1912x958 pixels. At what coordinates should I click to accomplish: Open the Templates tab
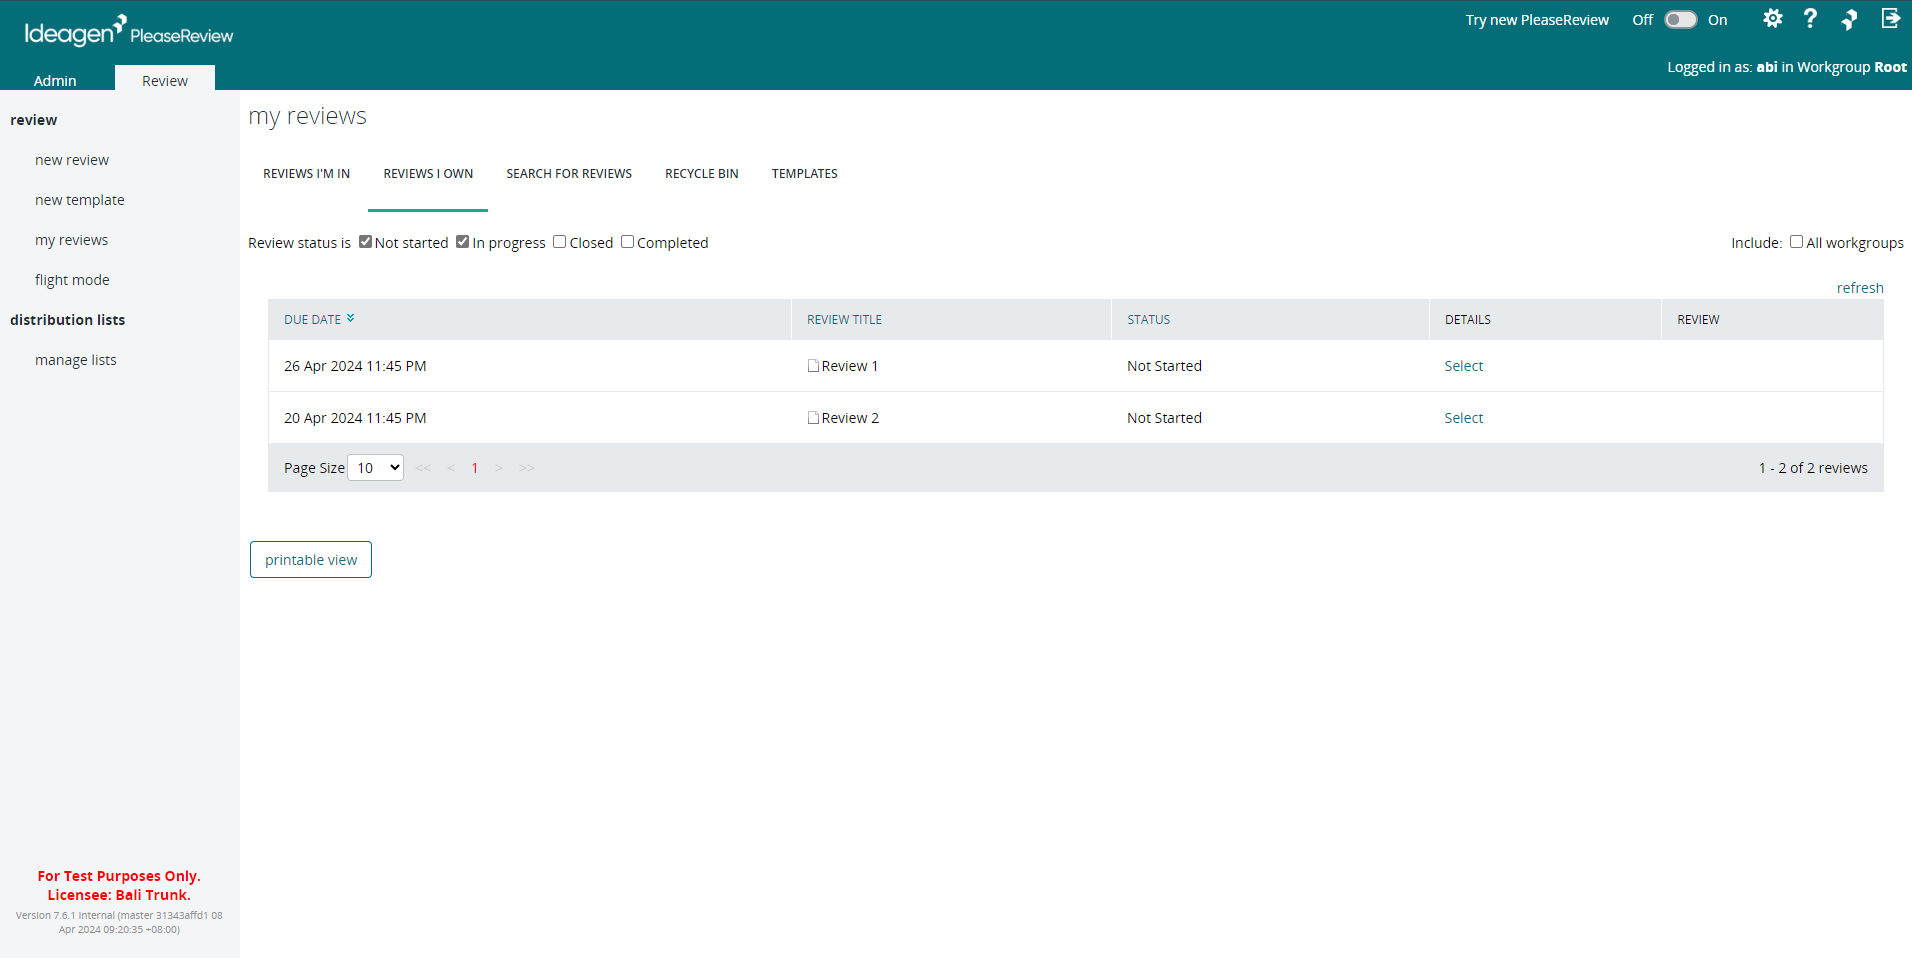[x=805, y=174]
